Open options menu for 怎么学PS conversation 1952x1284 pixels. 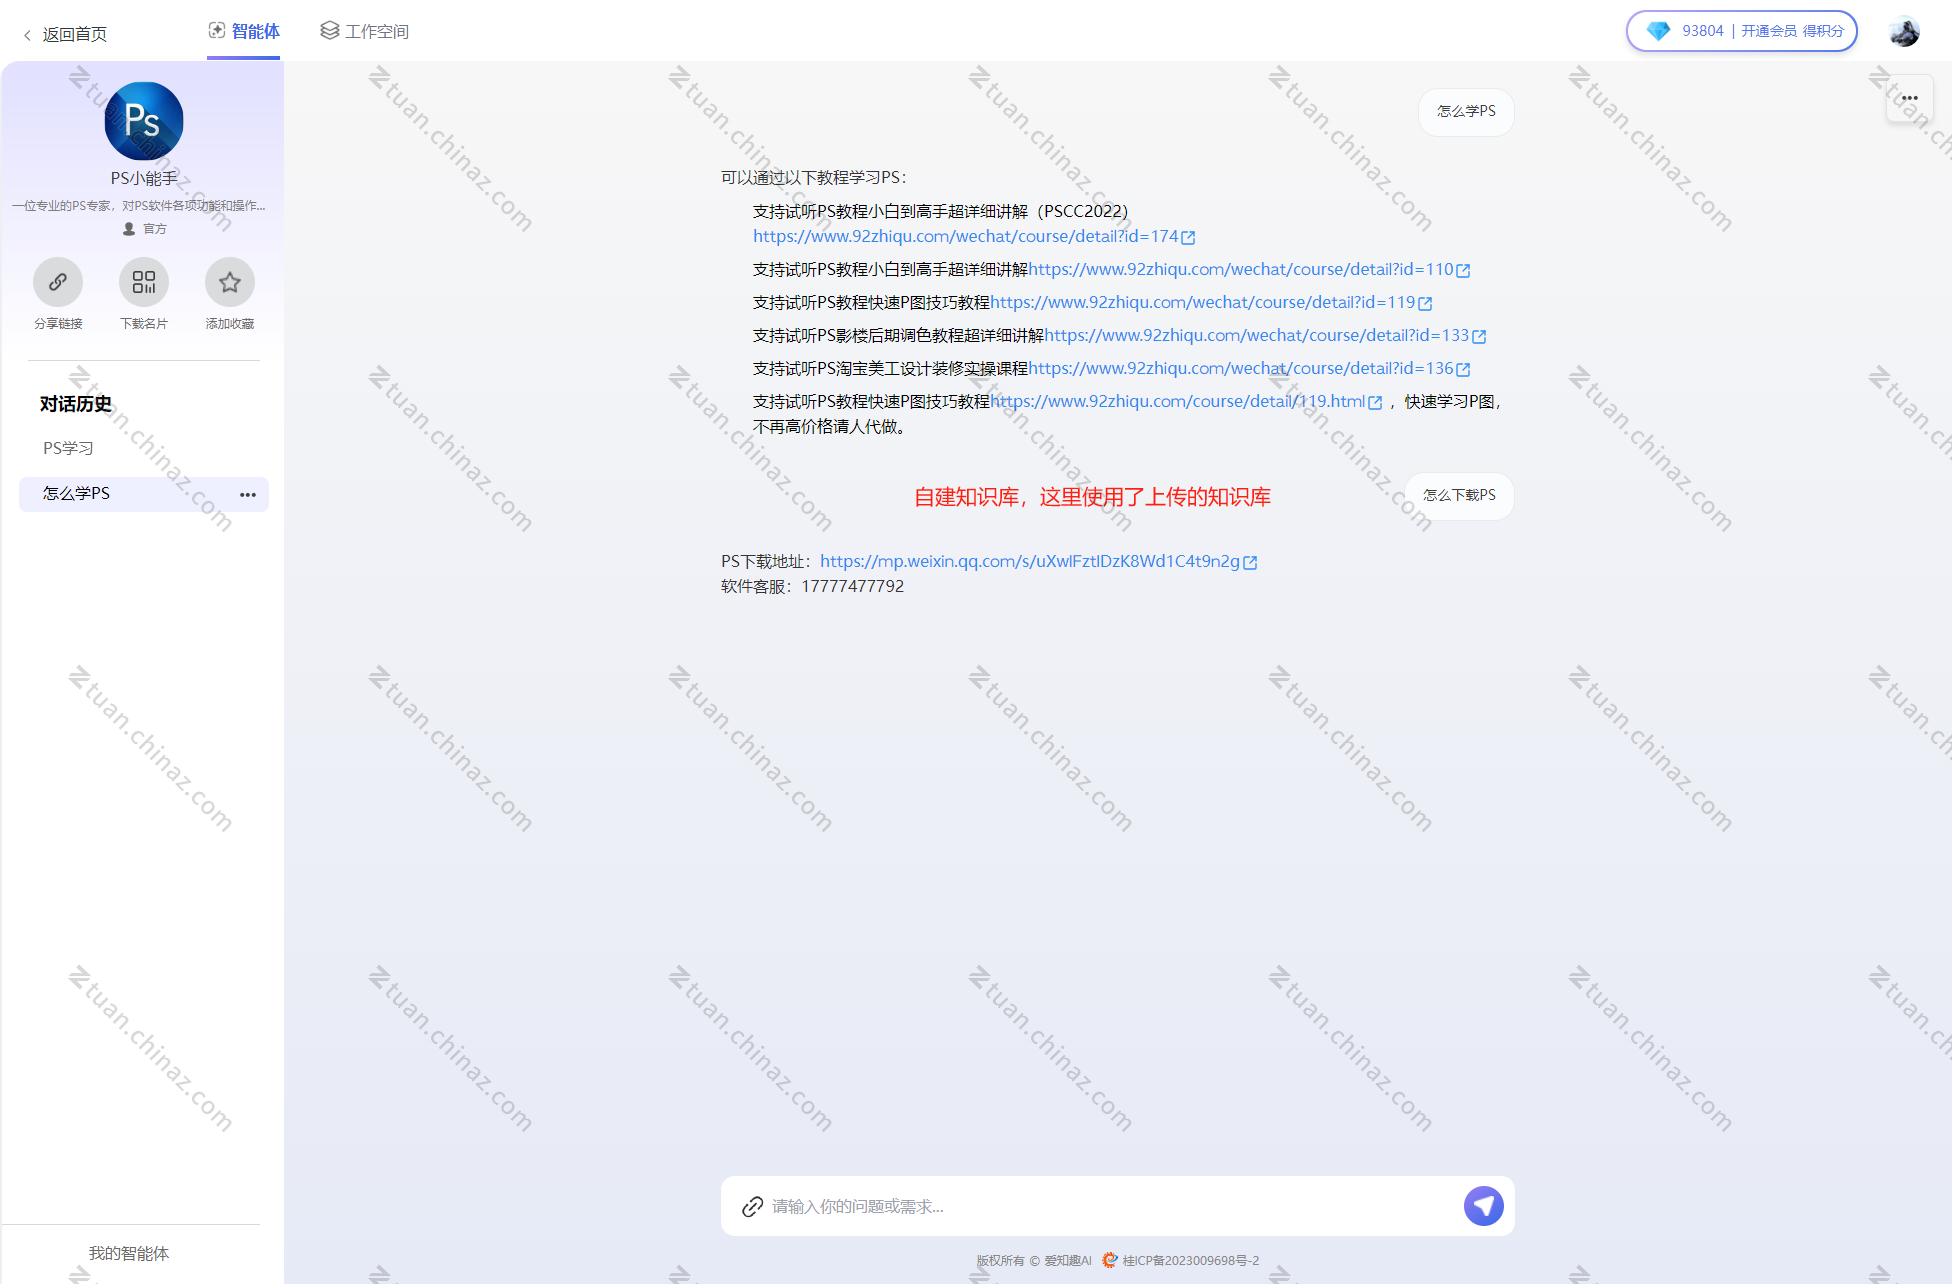pyautogui.click(x=247, y=494)
